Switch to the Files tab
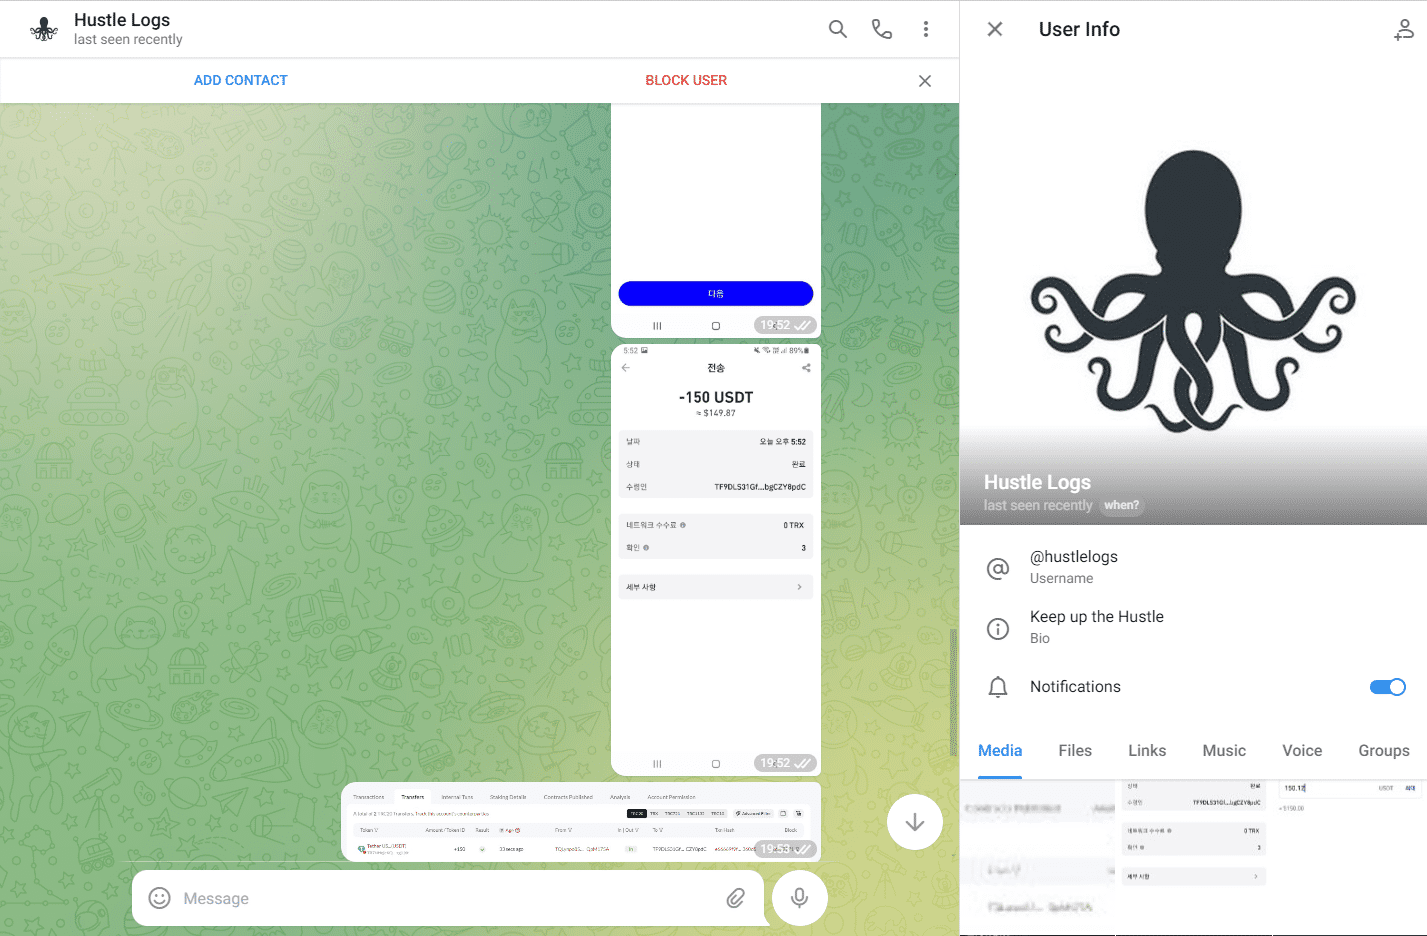The width and height of the screenshot is (1427, 936). (x=1075, y=751)
